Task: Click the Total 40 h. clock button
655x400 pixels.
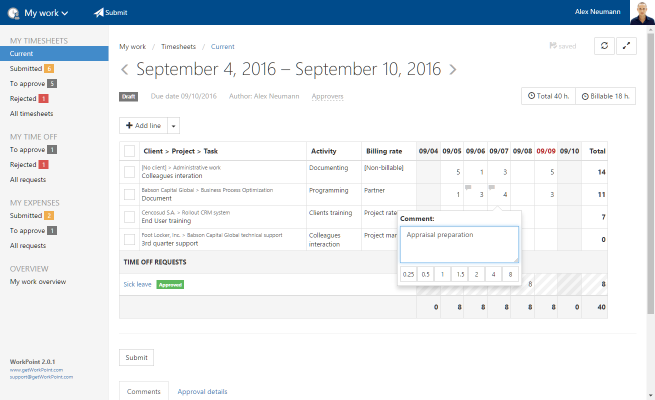Action: click(x=547, y=96)
